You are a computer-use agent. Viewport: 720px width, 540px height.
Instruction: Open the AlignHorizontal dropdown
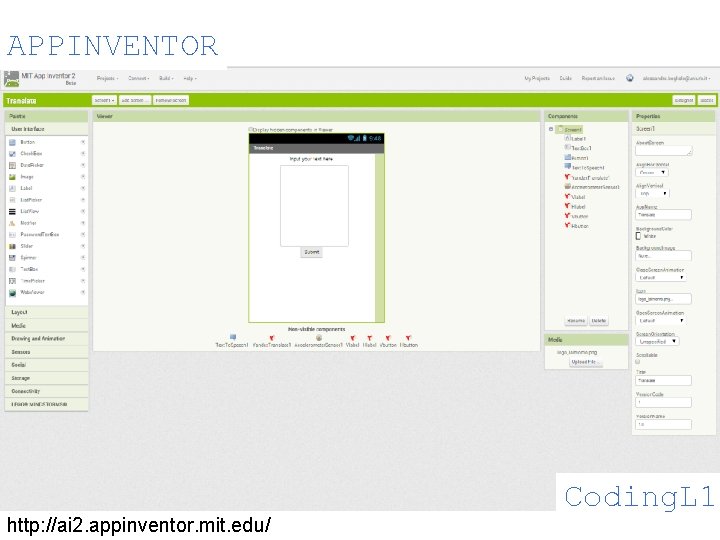652,173
